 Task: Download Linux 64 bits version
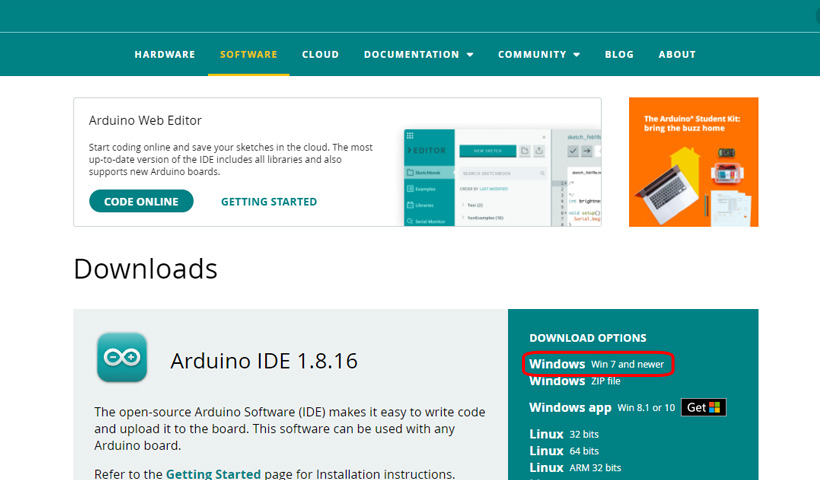[x=564, y=451]
